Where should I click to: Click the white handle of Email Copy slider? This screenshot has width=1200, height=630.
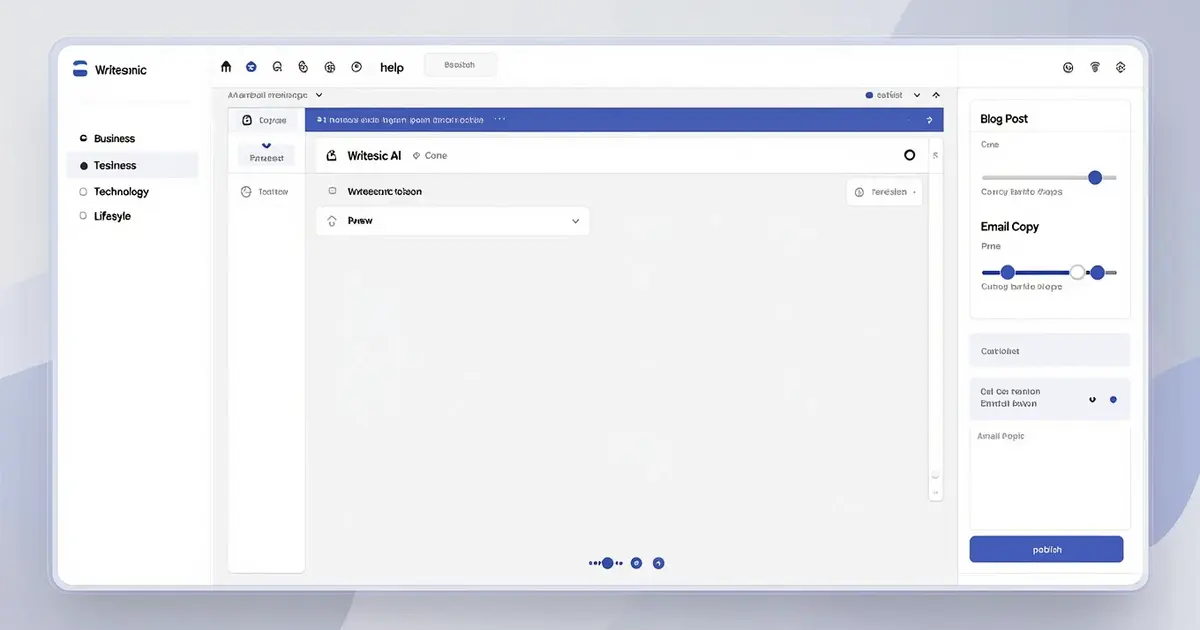pos(1077,272)
